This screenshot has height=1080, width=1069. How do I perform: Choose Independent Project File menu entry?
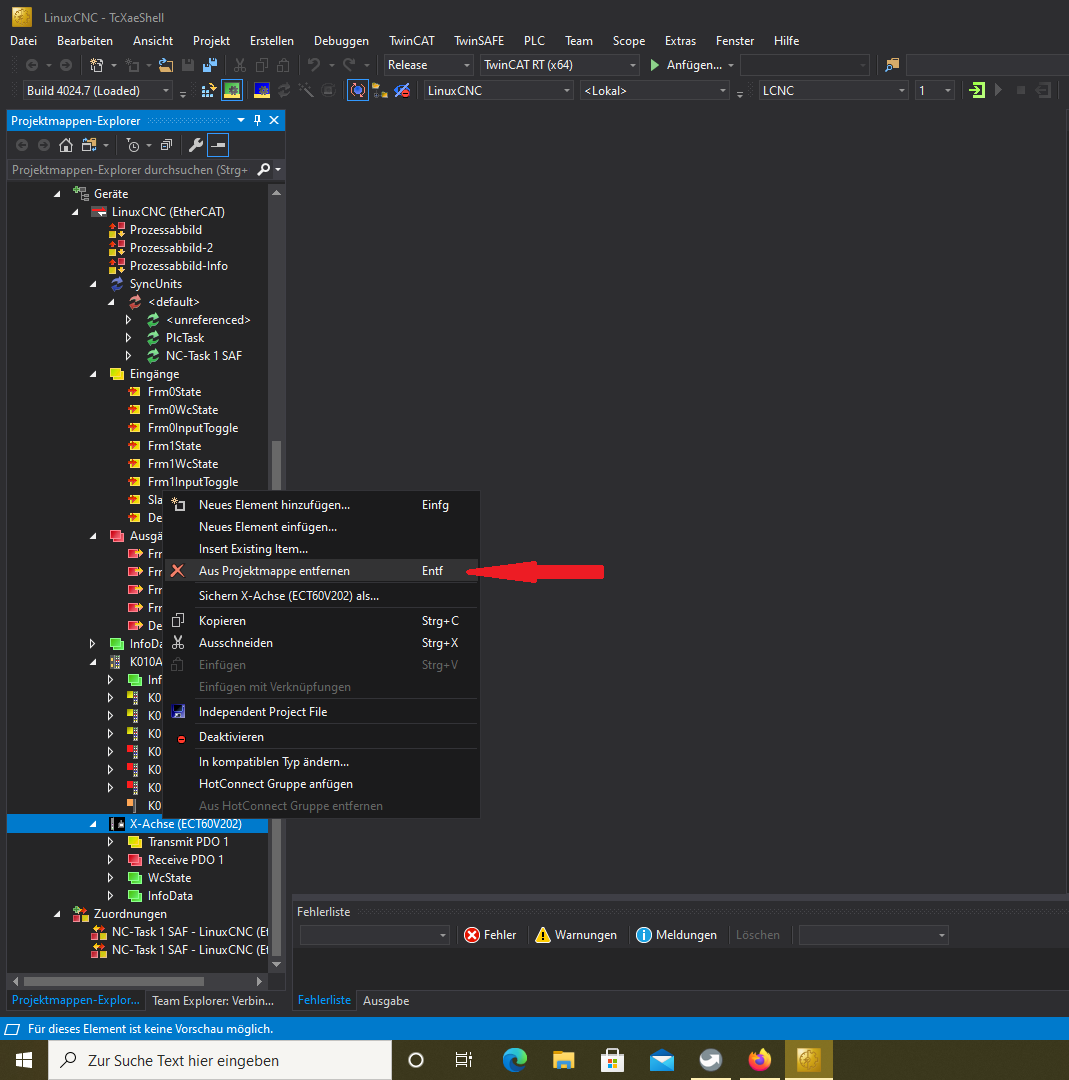point(321,712)
